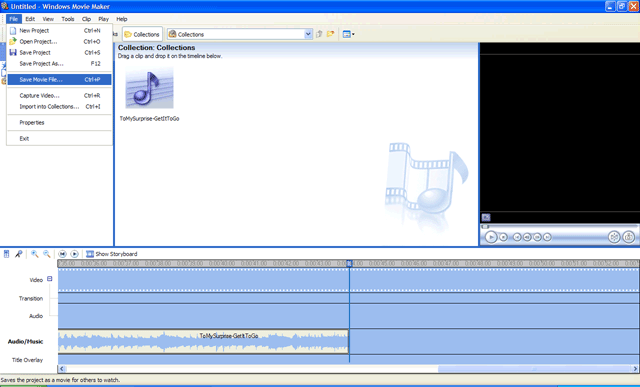
Task: Click the Rewind Timeline button
Action: [62, 254]
